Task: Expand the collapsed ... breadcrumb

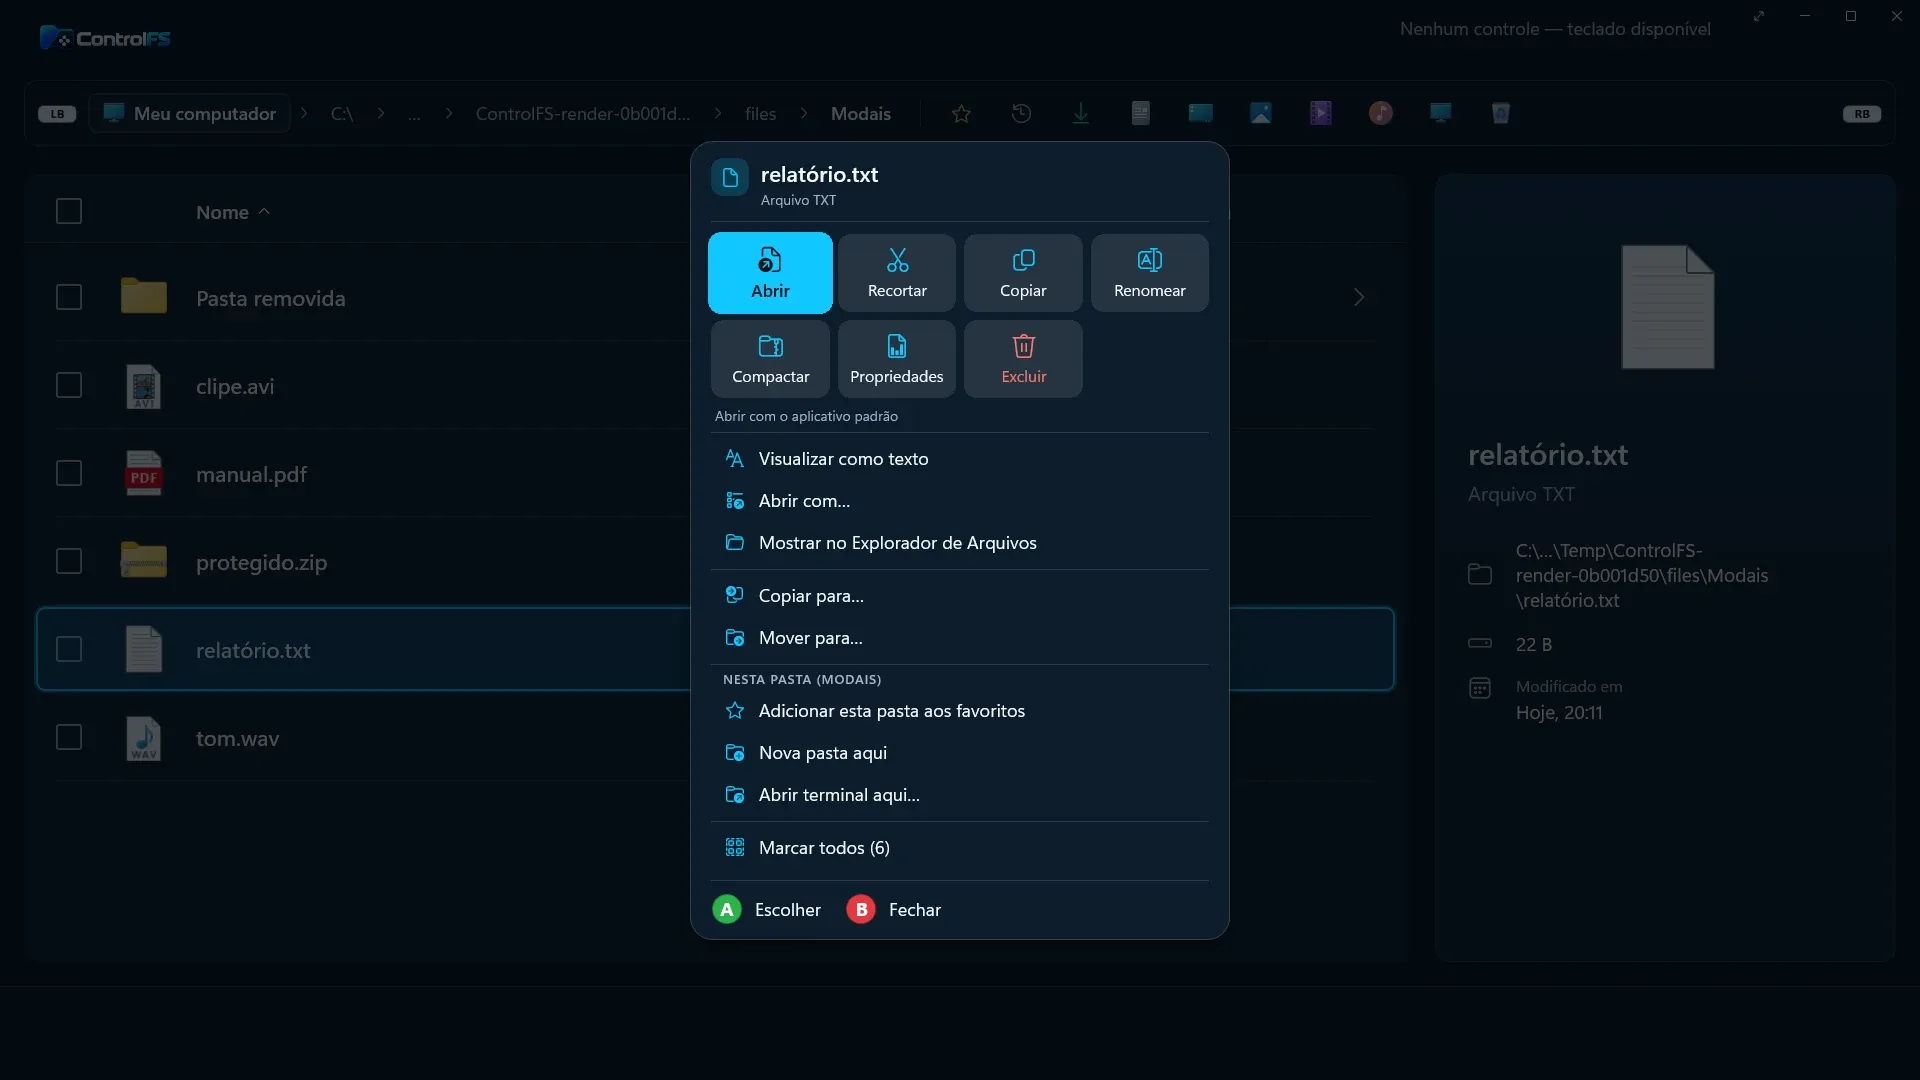Action: 414,114
